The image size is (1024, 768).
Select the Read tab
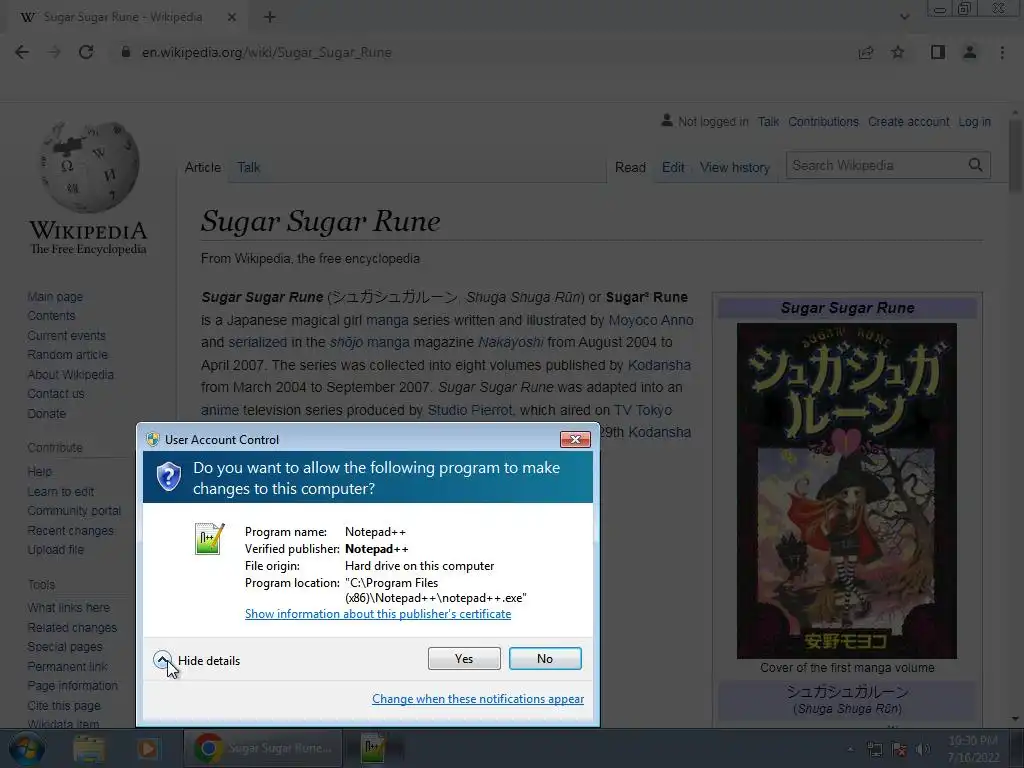630,167
